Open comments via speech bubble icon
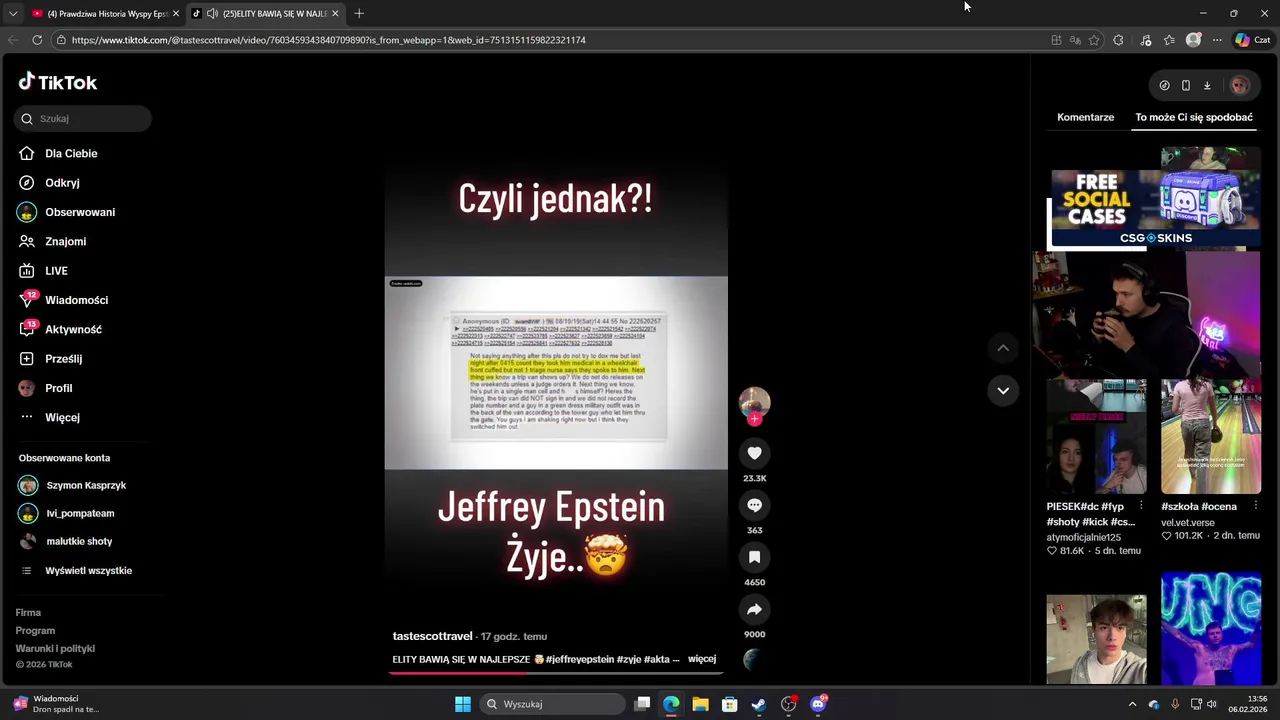1280x720 pixels. tap(754, 505)
